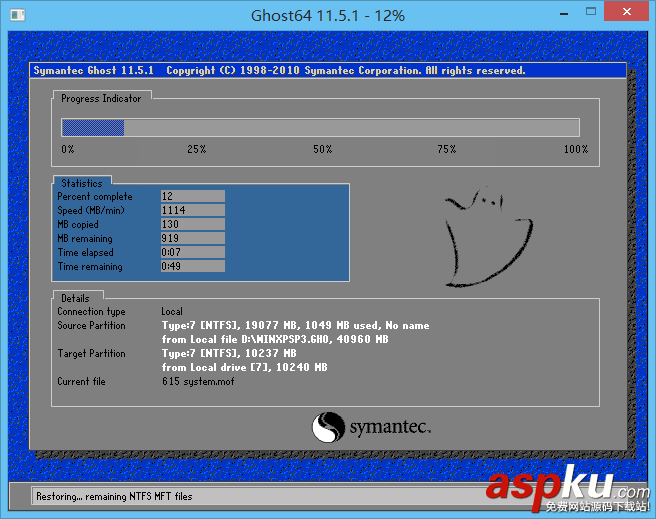
Task: Click the restore progress bar
Action: click(320, 128)
